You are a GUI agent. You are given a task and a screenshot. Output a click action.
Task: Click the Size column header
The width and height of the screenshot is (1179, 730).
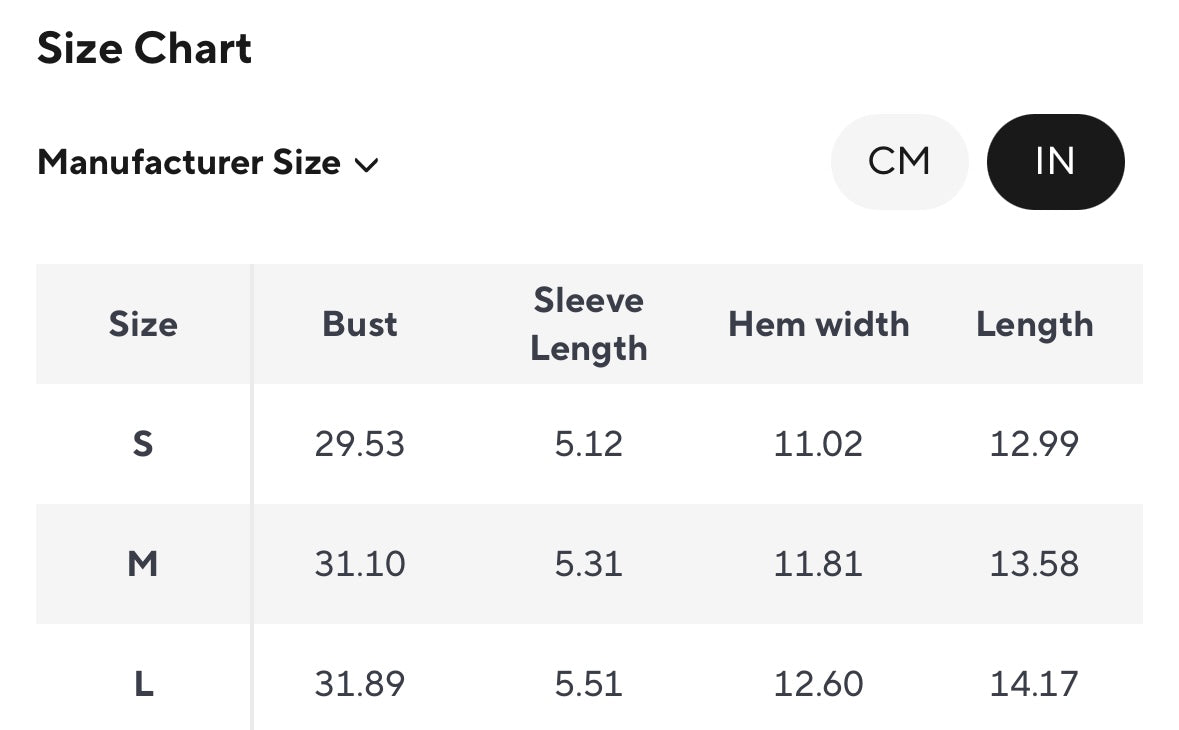[x=143, y=324]
